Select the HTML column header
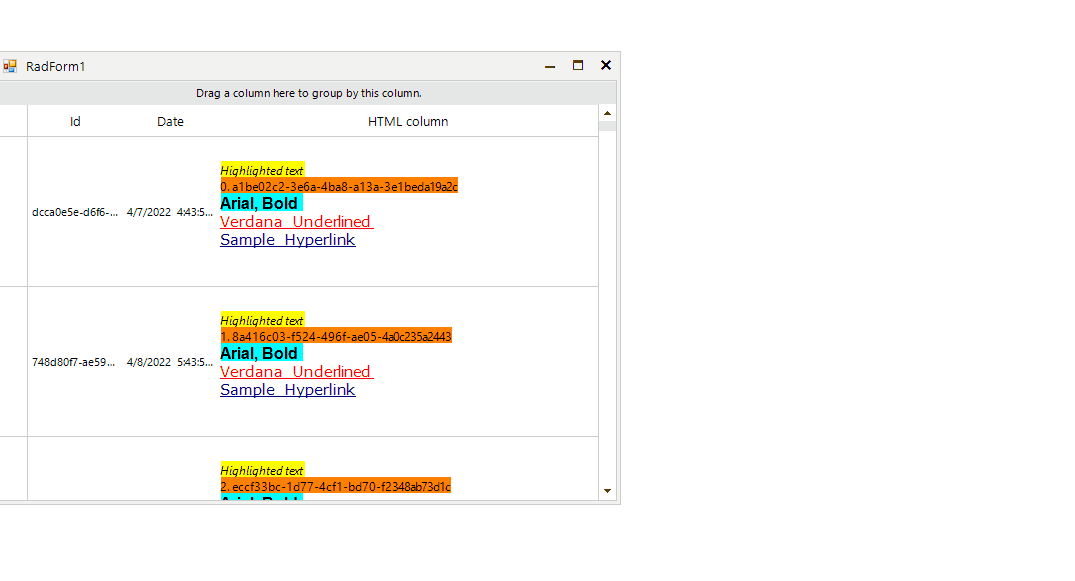 [x=408, y=121]
